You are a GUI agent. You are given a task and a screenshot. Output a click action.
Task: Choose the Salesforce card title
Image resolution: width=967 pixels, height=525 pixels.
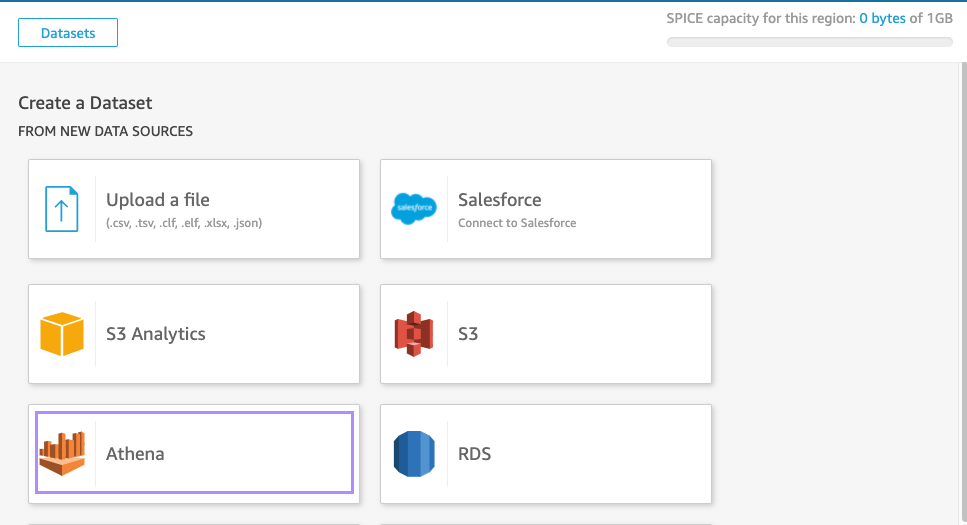(500, 200)
